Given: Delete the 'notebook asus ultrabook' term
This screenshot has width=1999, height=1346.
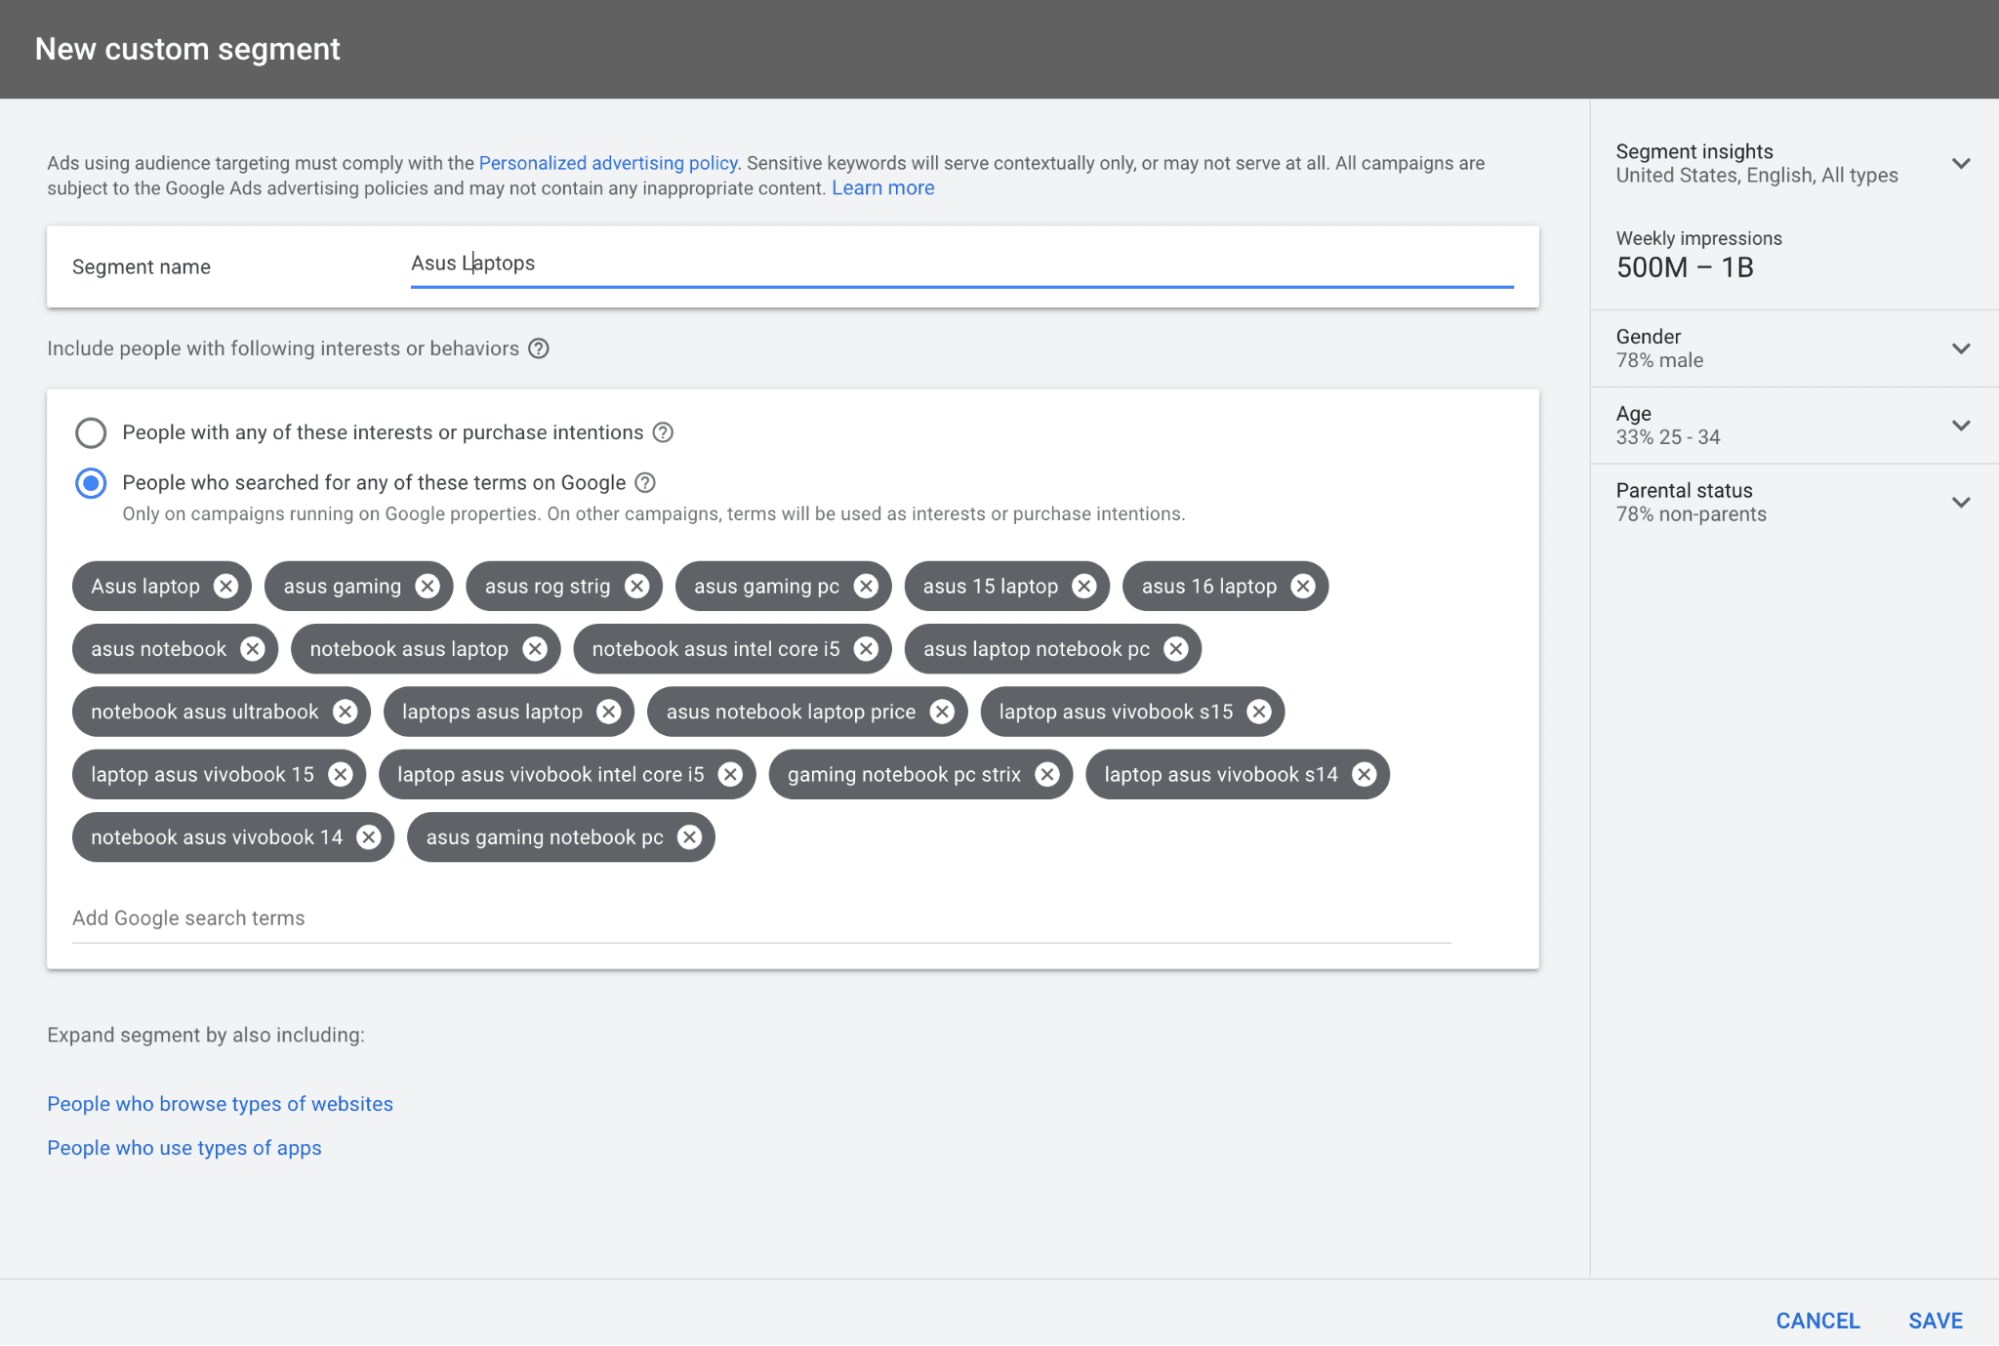Looking at the screenshot, I should [345, 712].
